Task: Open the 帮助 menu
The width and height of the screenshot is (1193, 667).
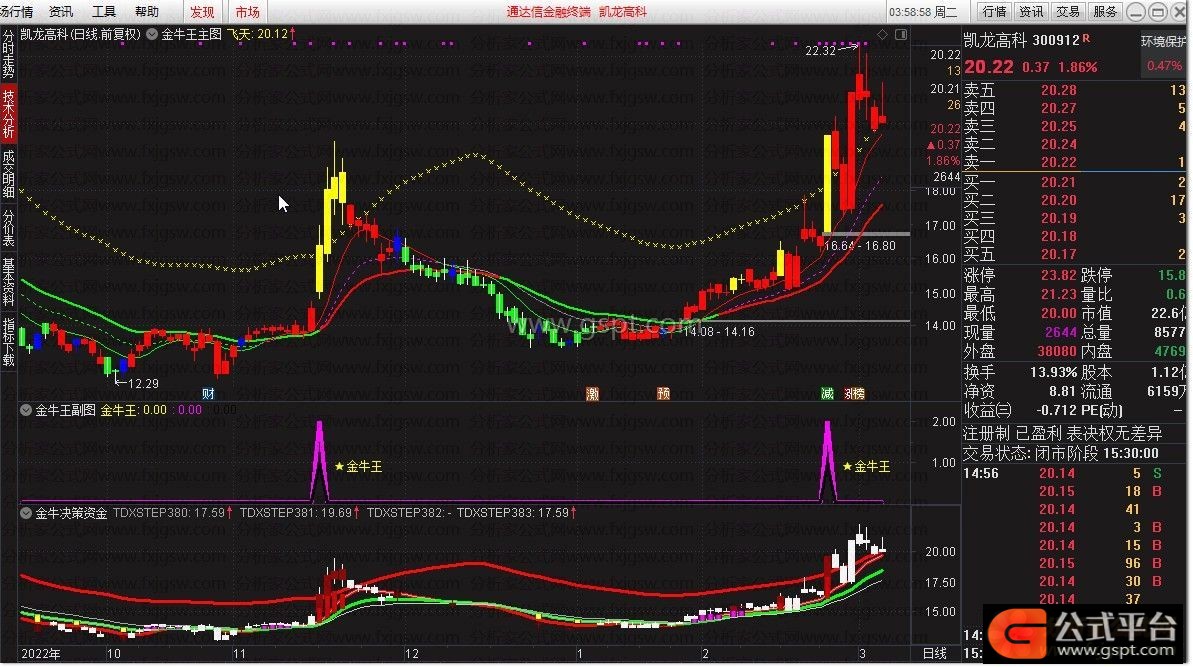Action: (x=147, y=11)
